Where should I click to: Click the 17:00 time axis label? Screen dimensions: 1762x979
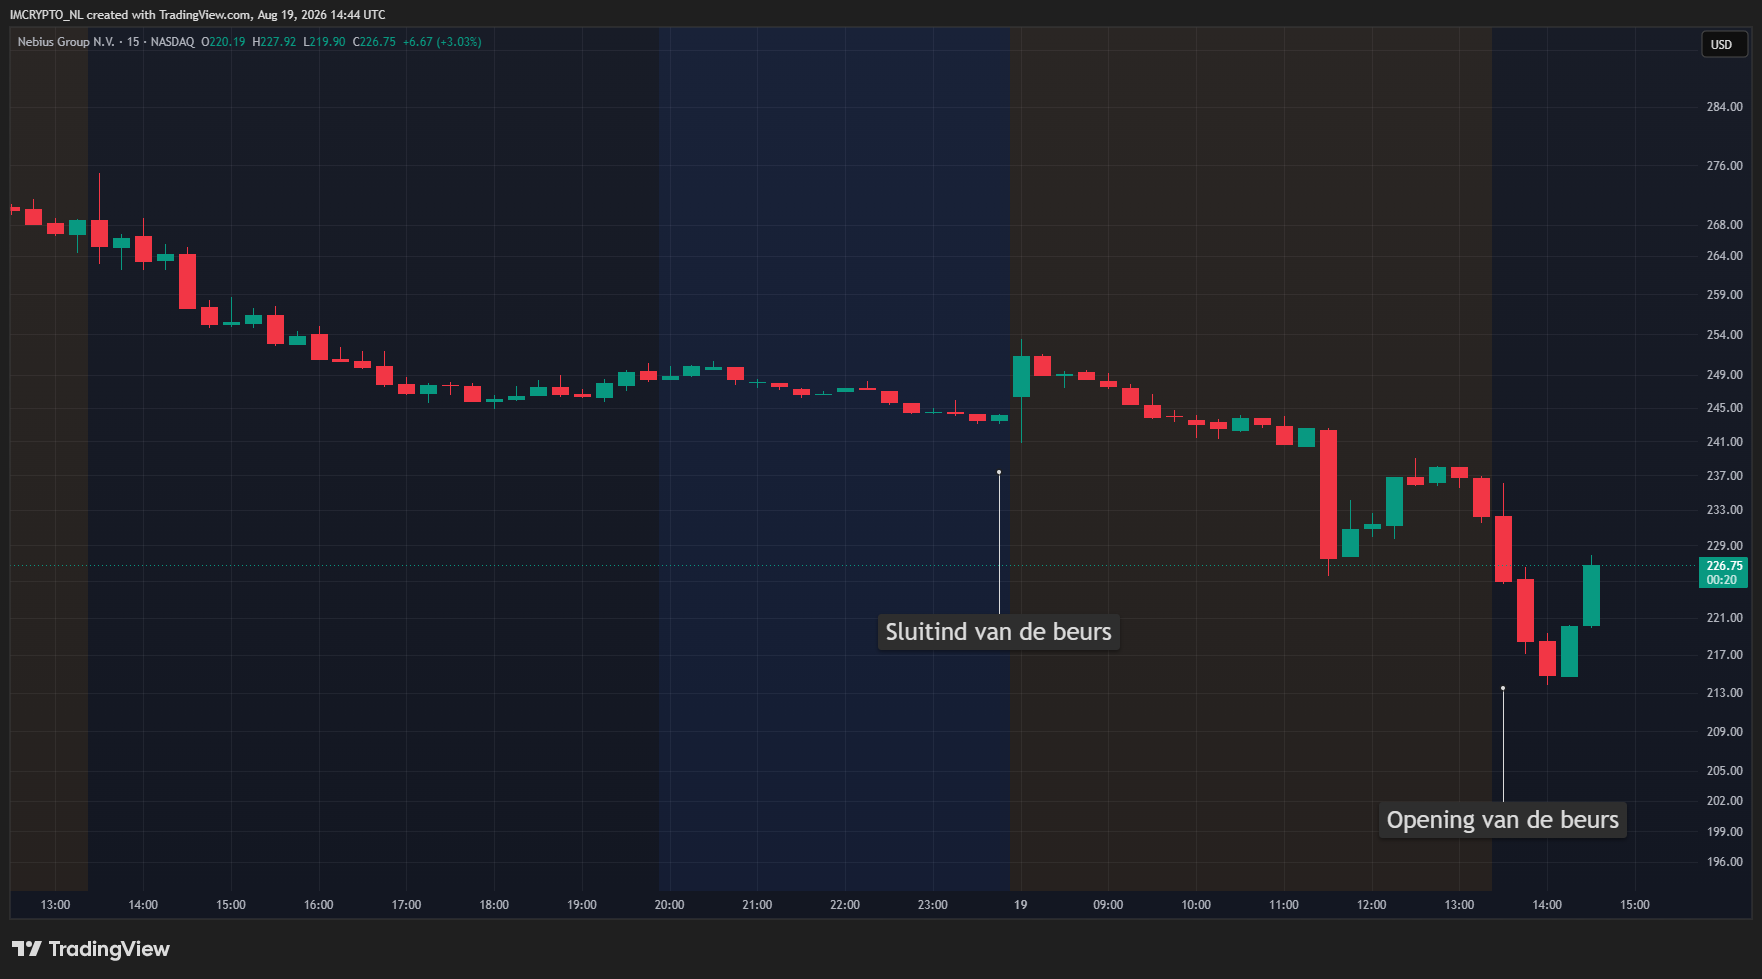pos(406,905)
